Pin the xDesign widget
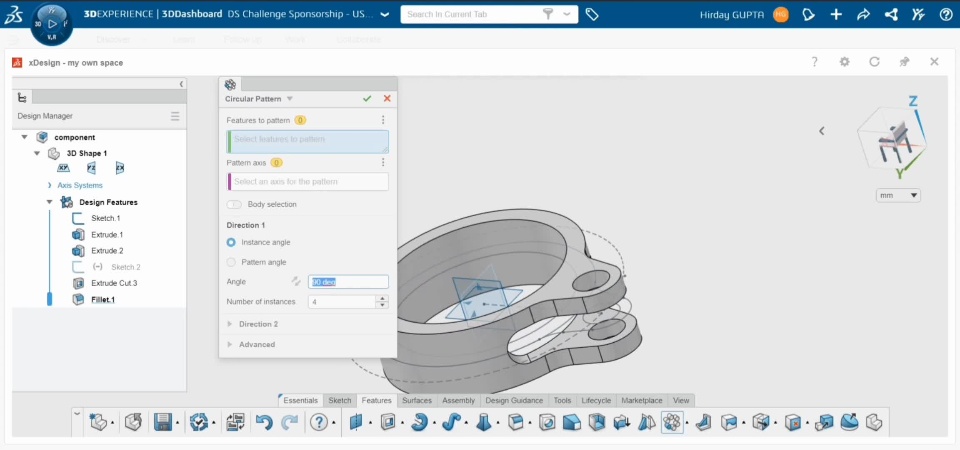Viewport: 960px width, 450px height. pos(904,62)
